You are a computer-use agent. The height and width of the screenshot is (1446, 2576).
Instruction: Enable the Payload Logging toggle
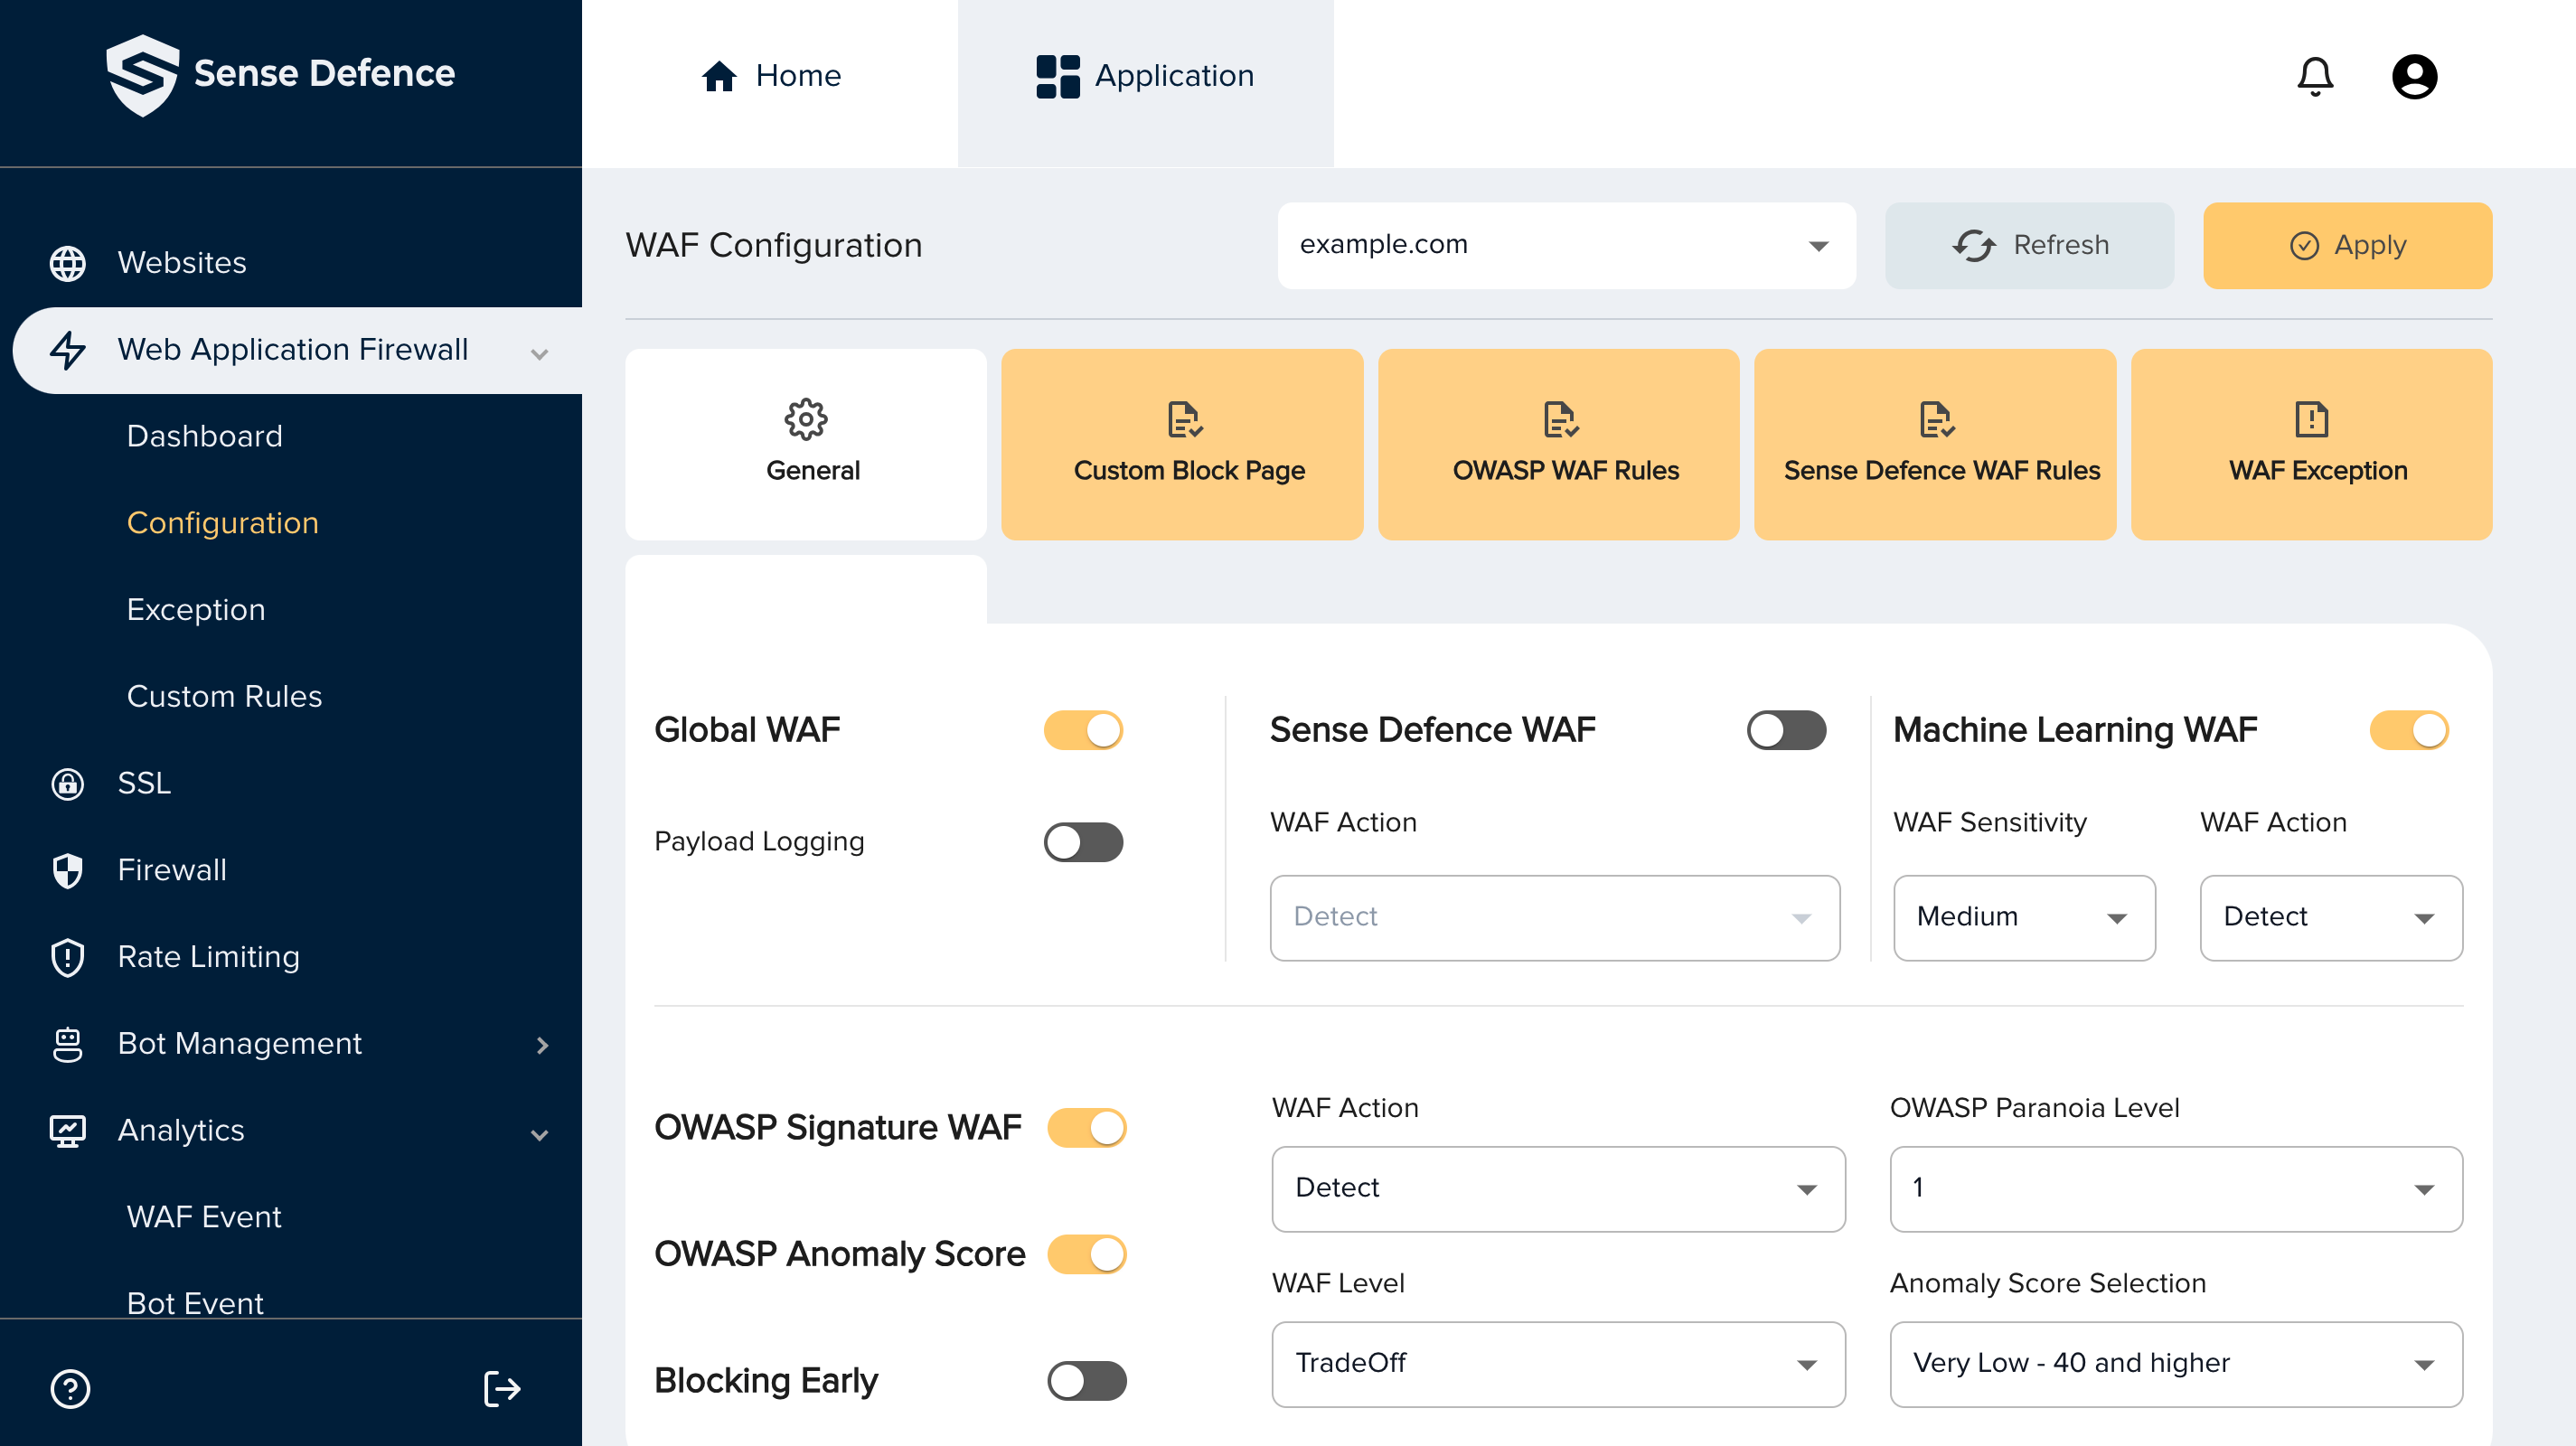coord(1083,842)
